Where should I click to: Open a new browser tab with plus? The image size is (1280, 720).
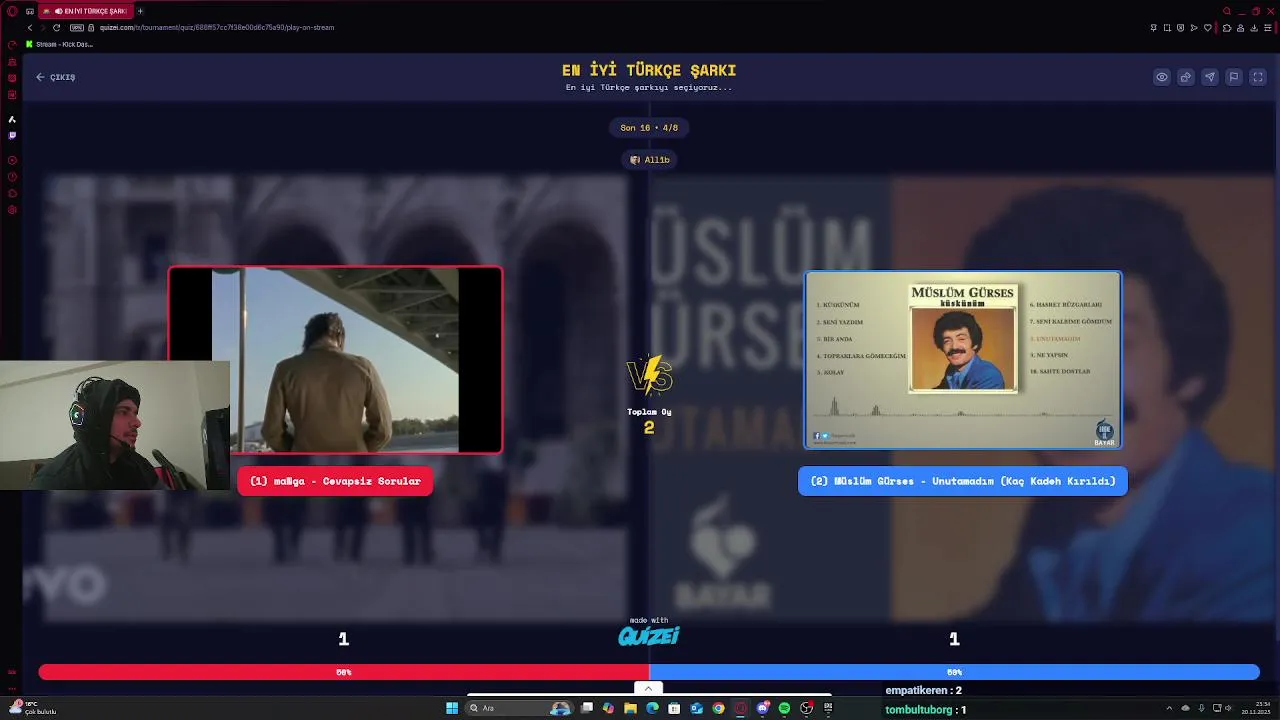coord(140,11)
